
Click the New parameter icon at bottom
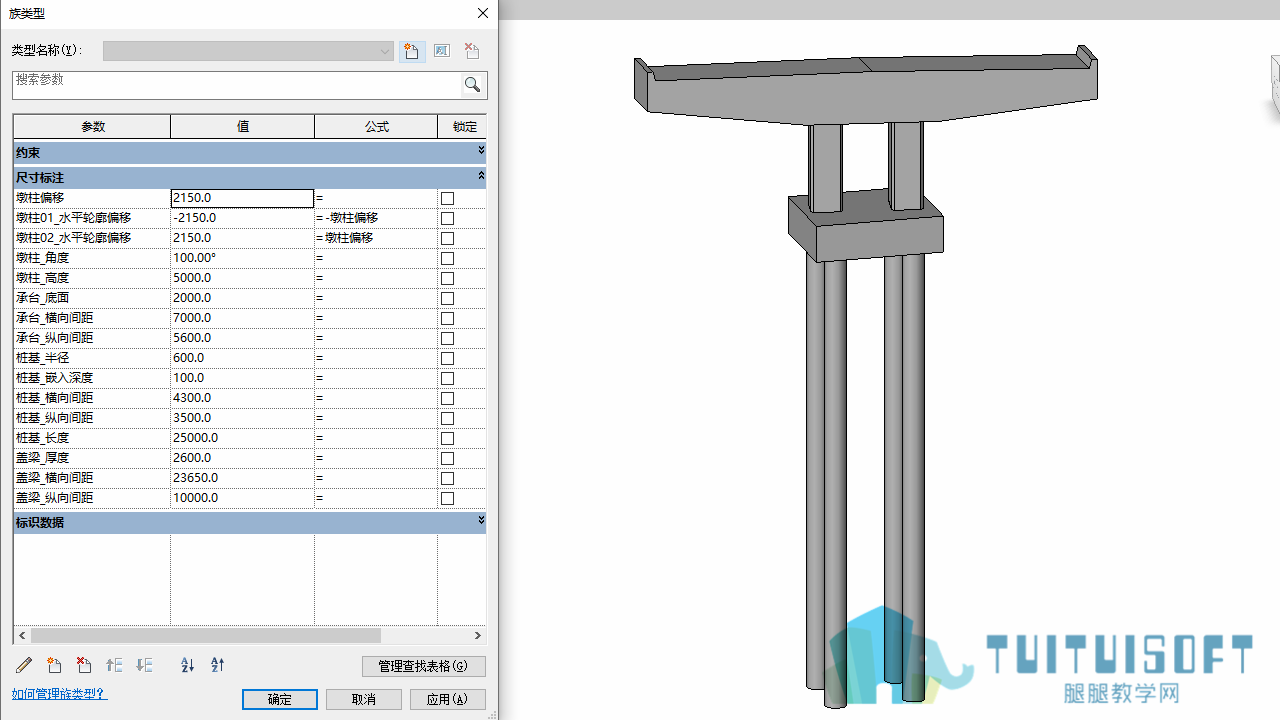click(x=54, y=665)
